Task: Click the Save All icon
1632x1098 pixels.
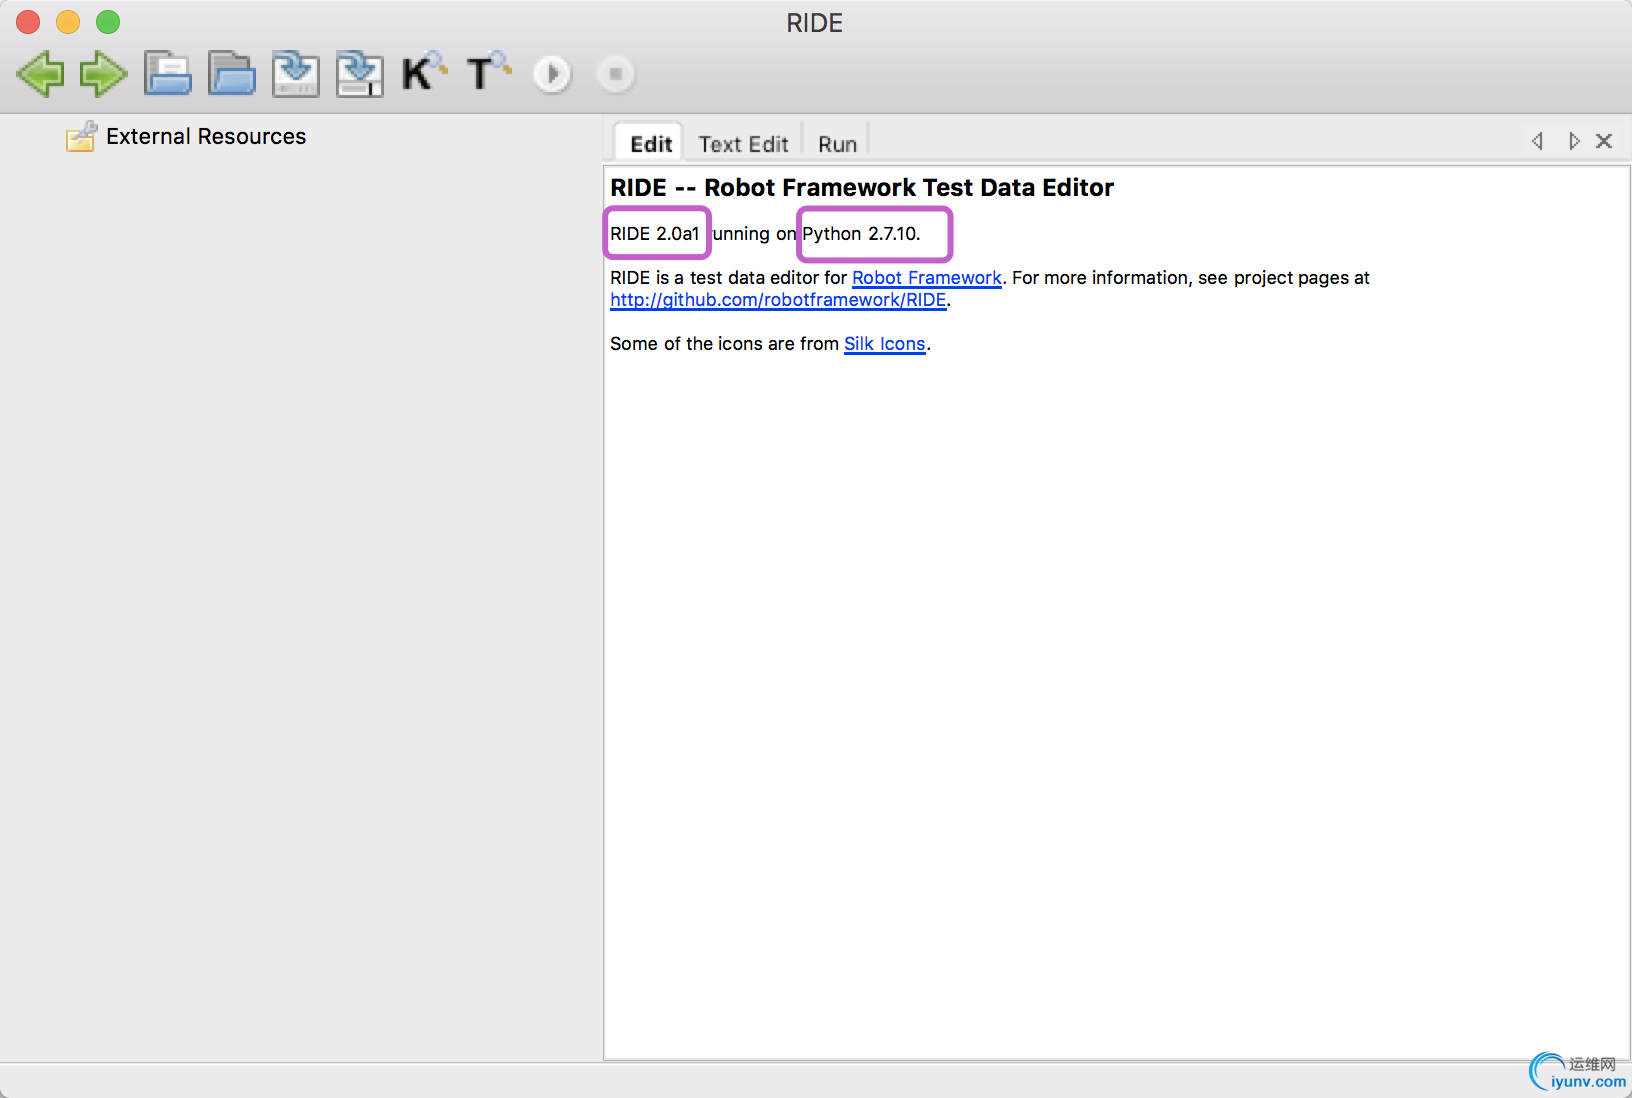Action: click(360, 74)
